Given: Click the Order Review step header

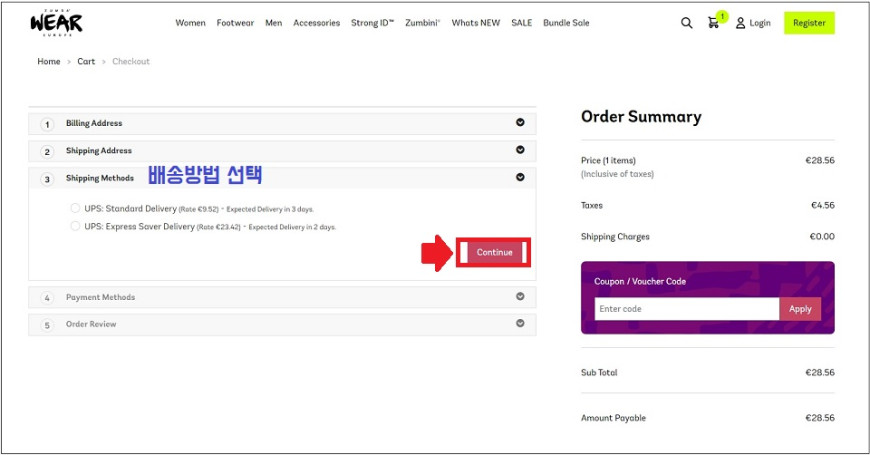Looking at the screenshot, I should click(x=282, y=324).
